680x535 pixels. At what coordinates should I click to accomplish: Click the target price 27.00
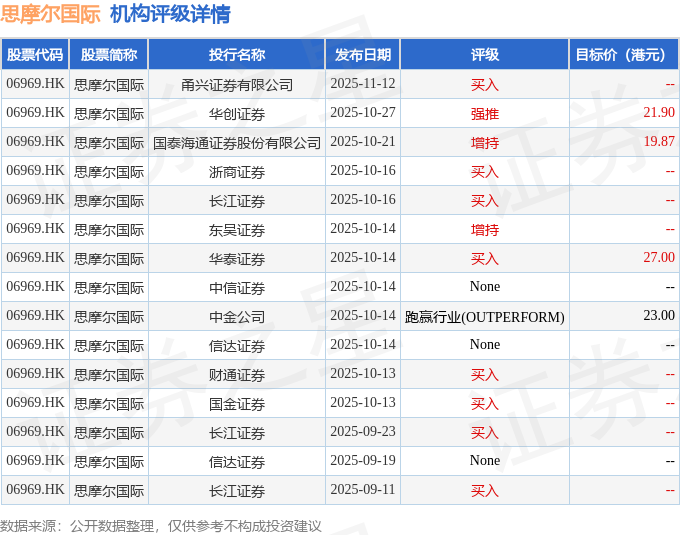(659, 258)
